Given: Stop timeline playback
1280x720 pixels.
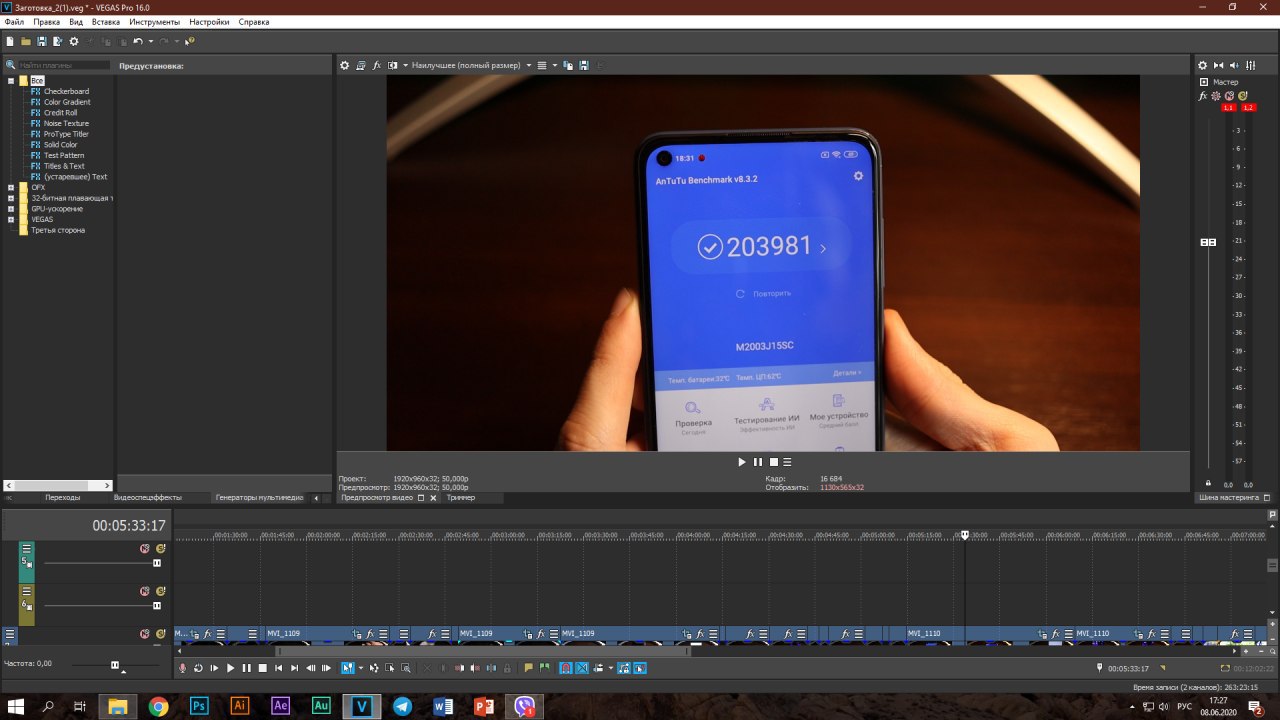Looking at the screenshot, I should [x=262, y=668].
